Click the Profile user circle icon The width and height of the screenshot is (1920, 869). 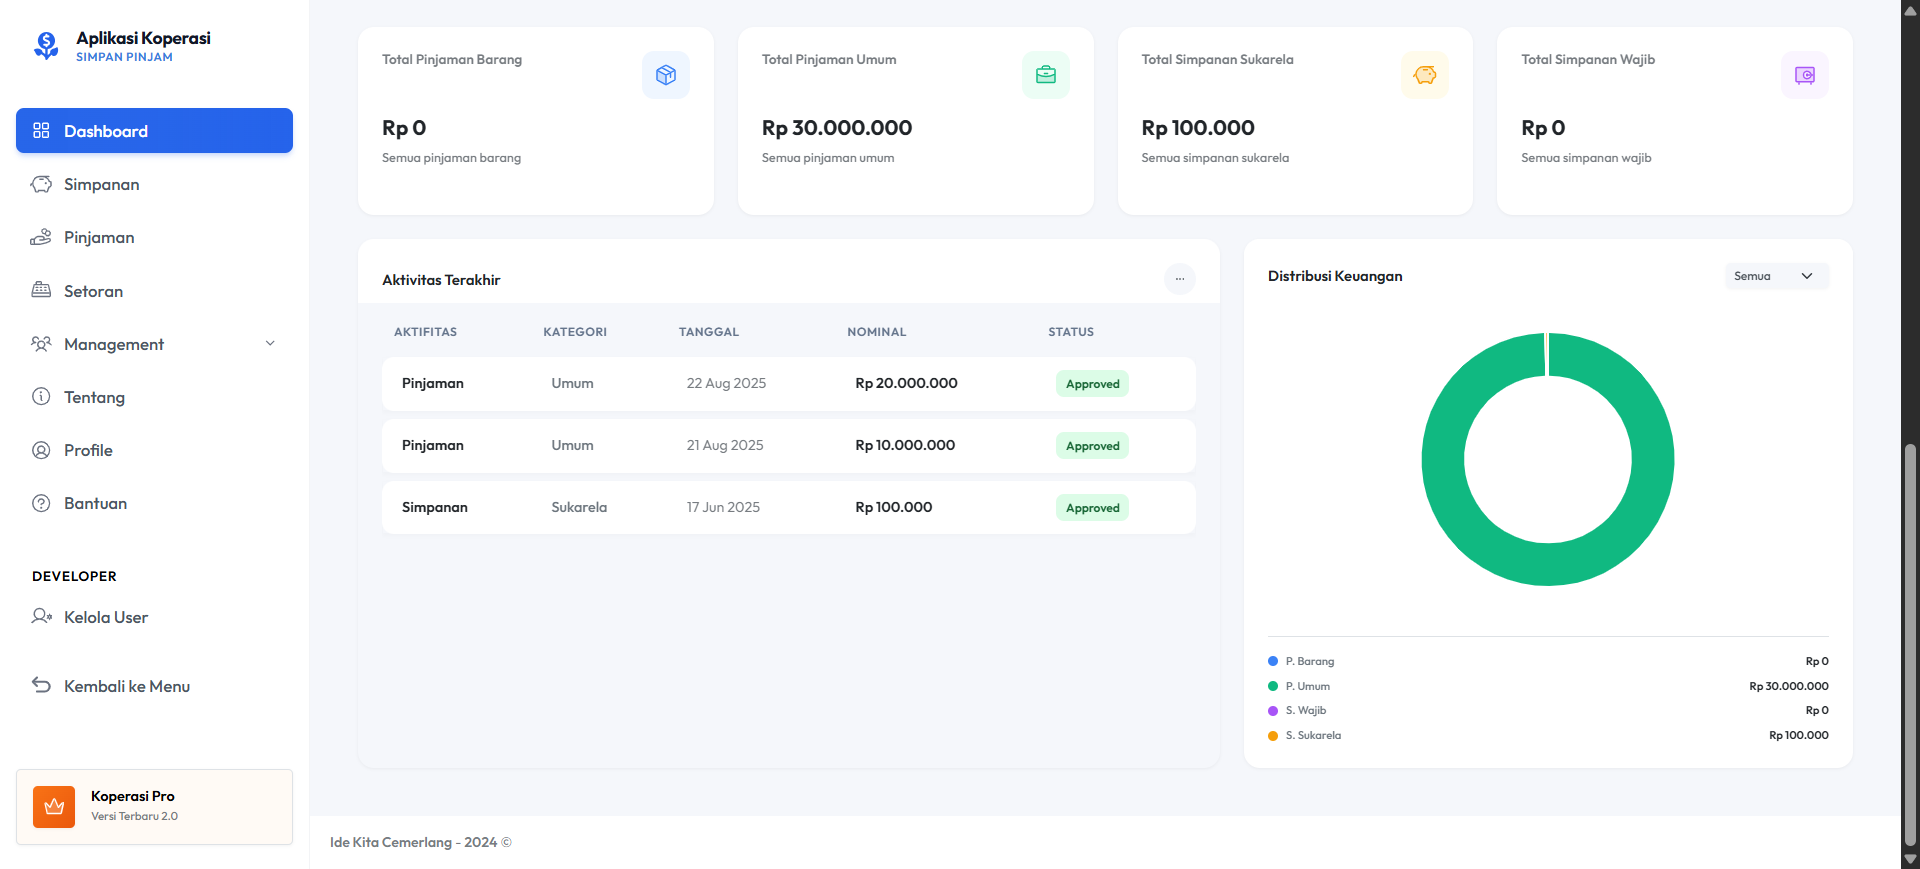tap(41, 450)
